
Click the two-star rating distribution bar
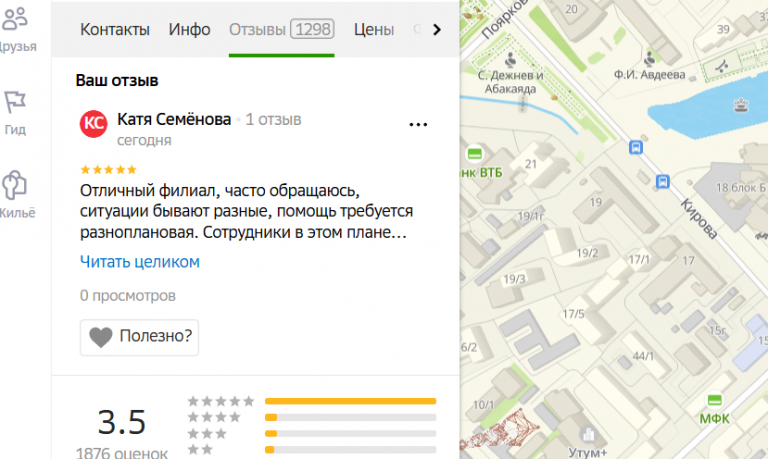tap(350, 450)
